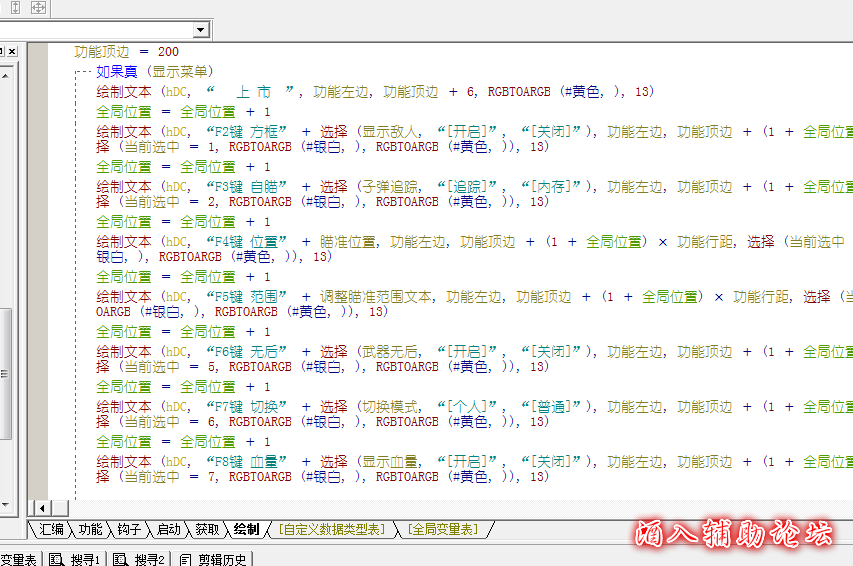Click the horizontal scrollbar left arrow

point(41,507)
